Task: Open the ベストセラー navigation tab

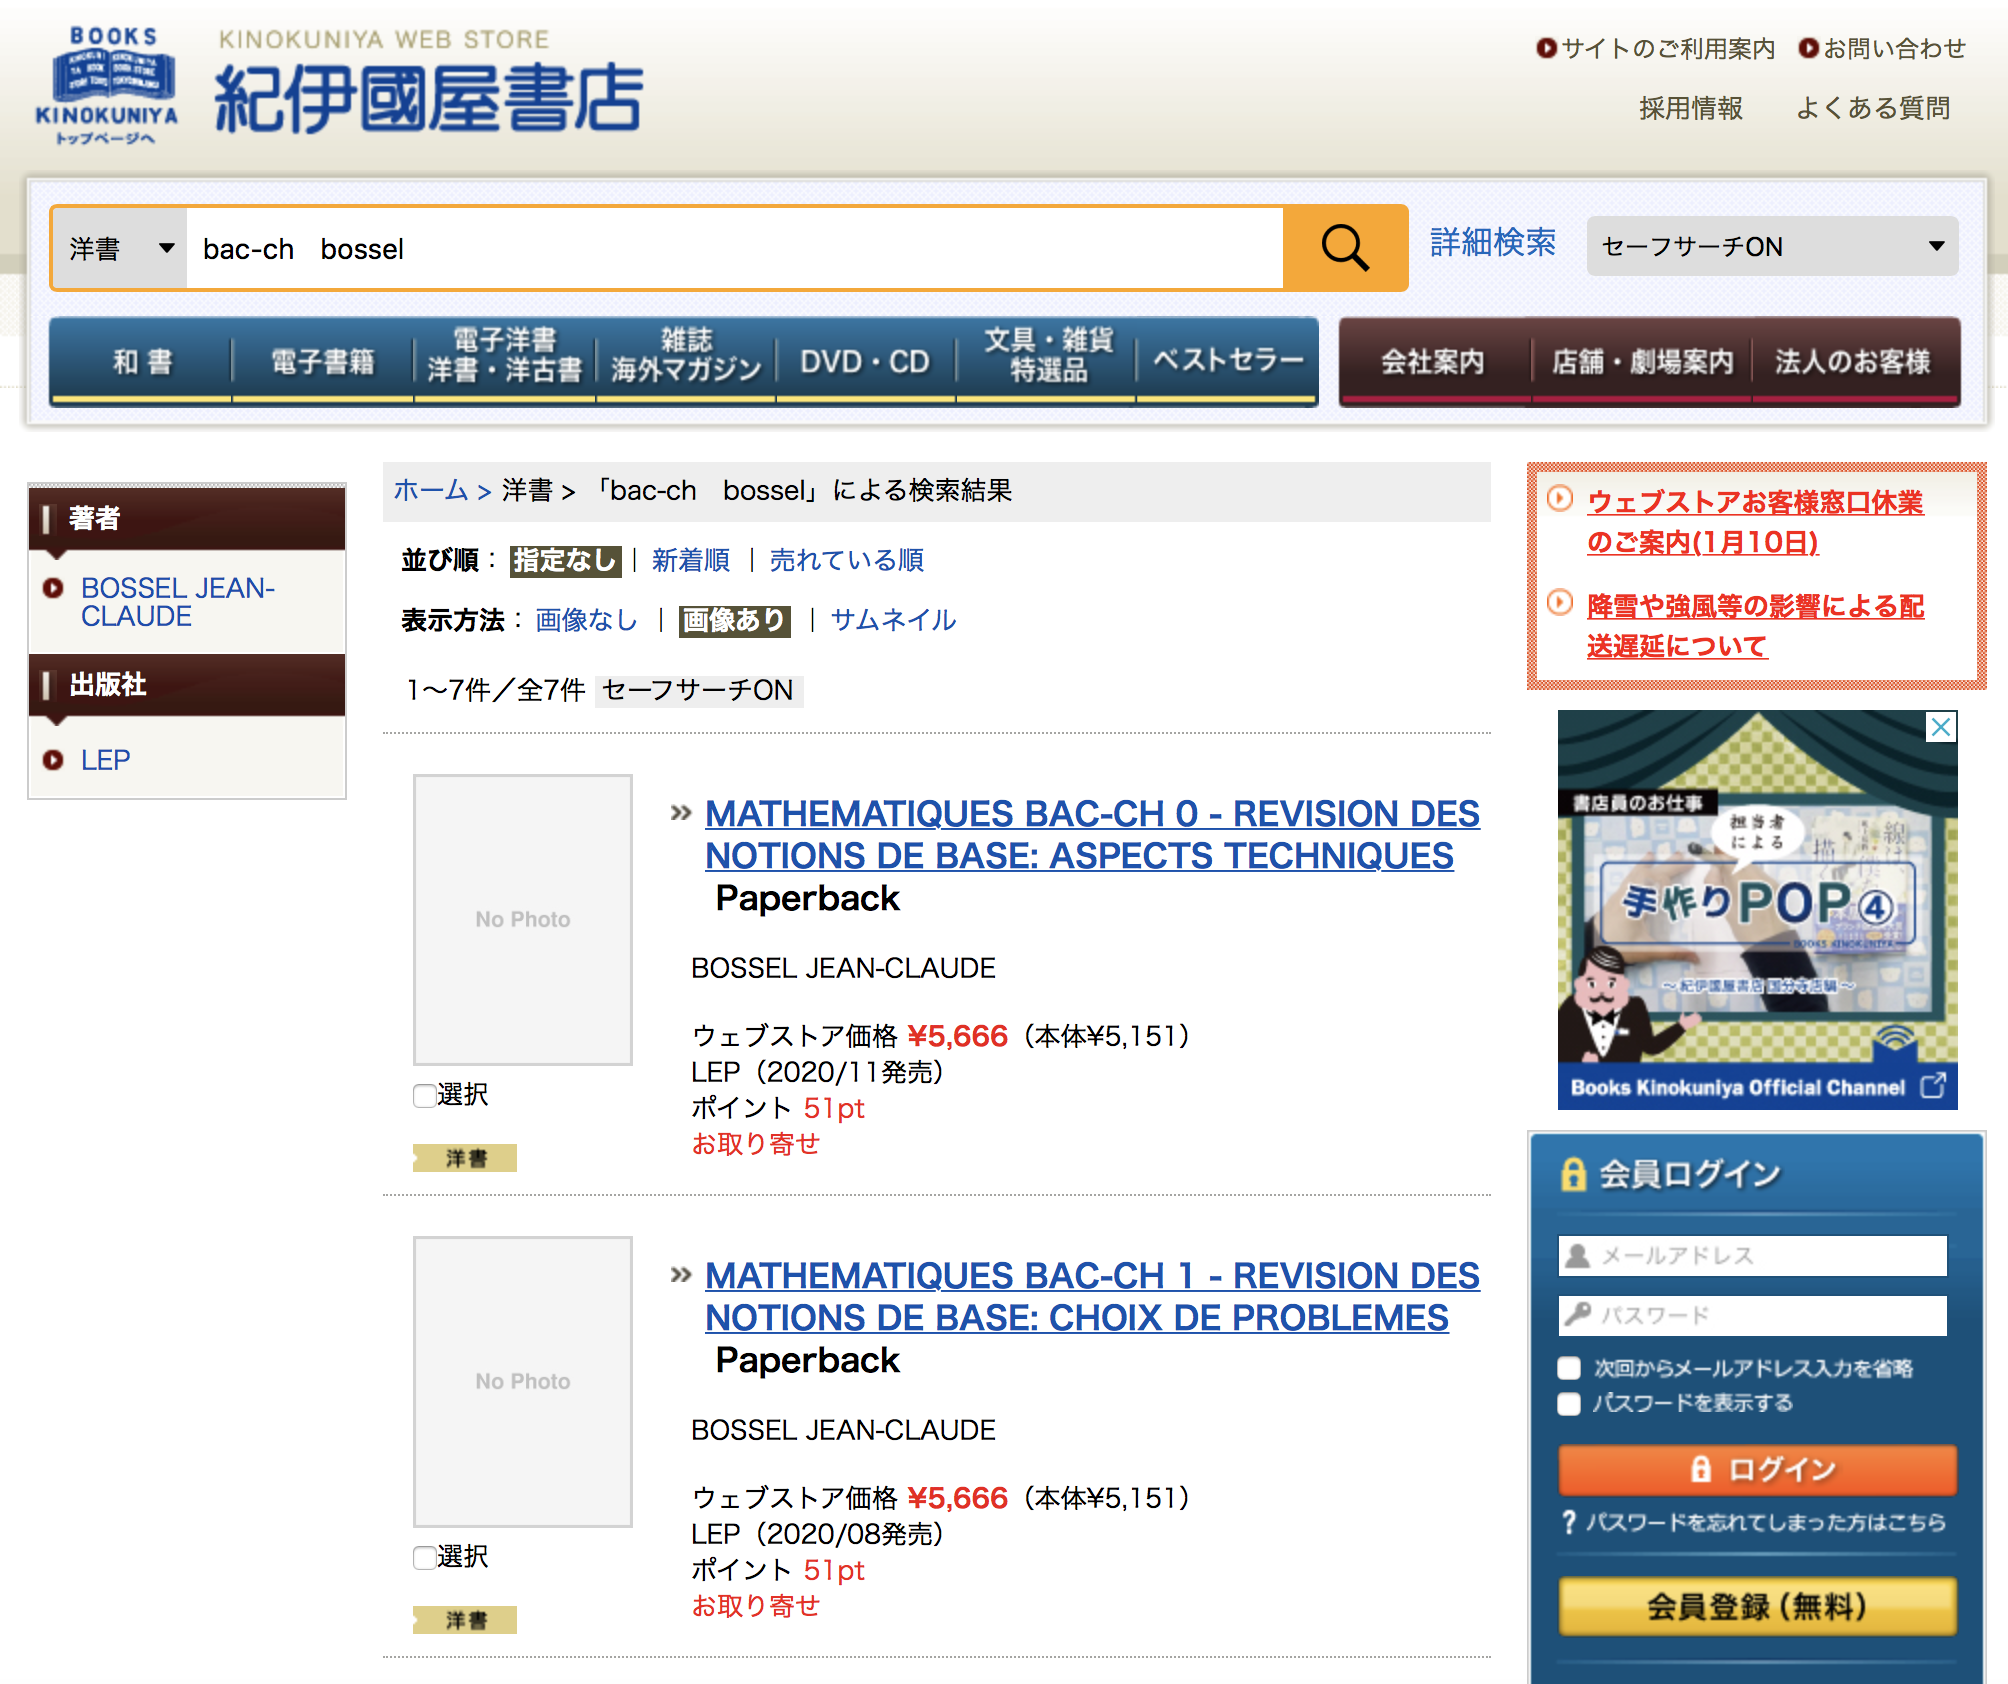Action: pyautogui.click(x=1228, y=361)
